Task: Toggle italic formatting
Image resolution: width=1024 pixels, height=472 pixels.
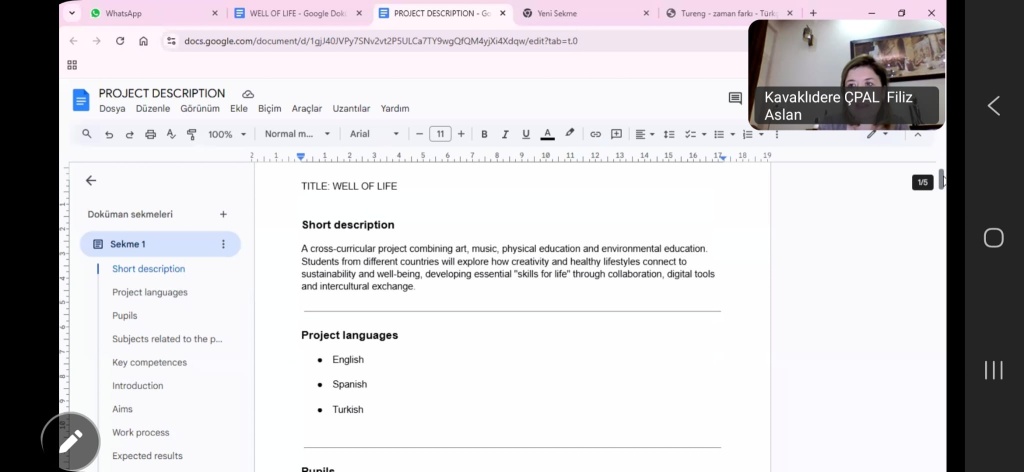Action: click(505, 134)
